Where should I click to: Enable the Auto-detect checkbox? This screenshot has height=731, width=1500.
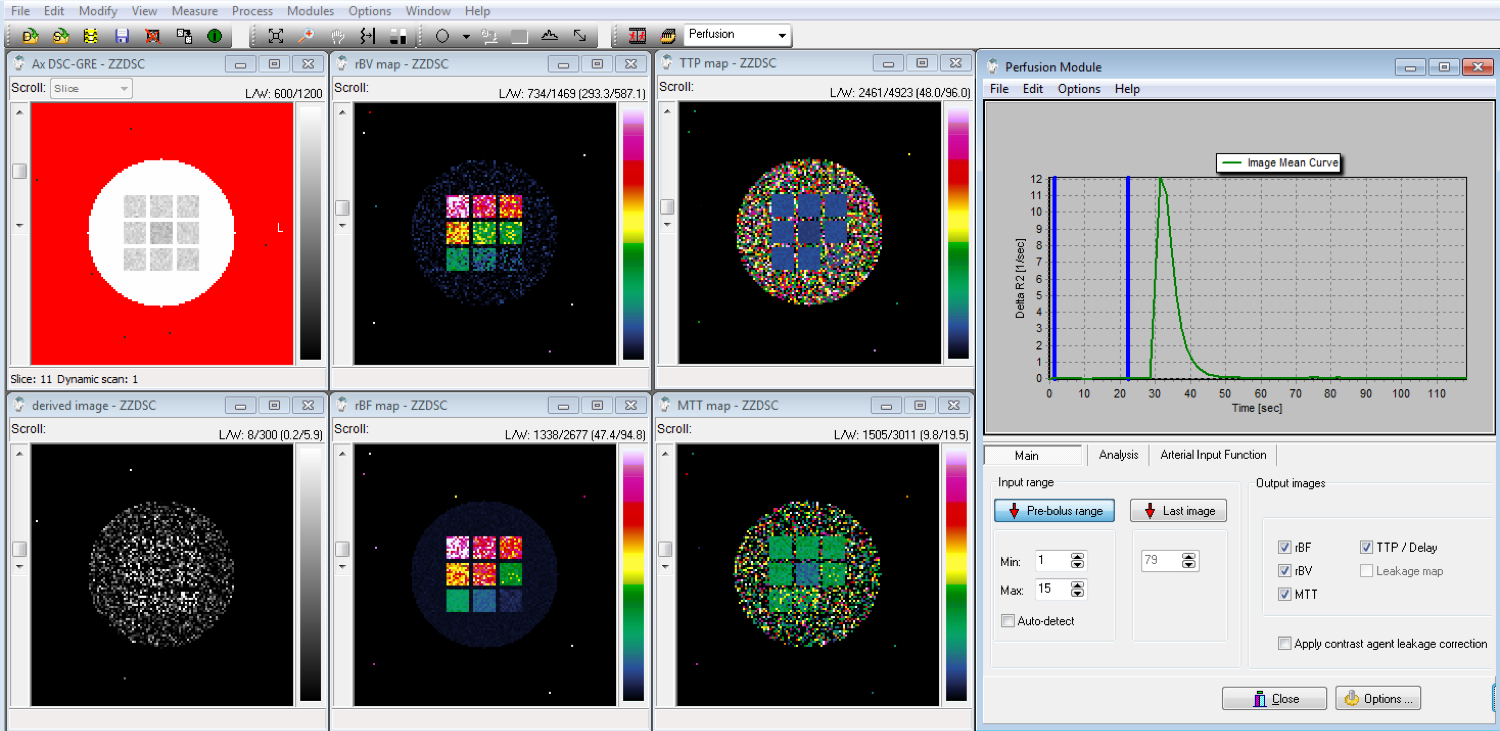1008,621
